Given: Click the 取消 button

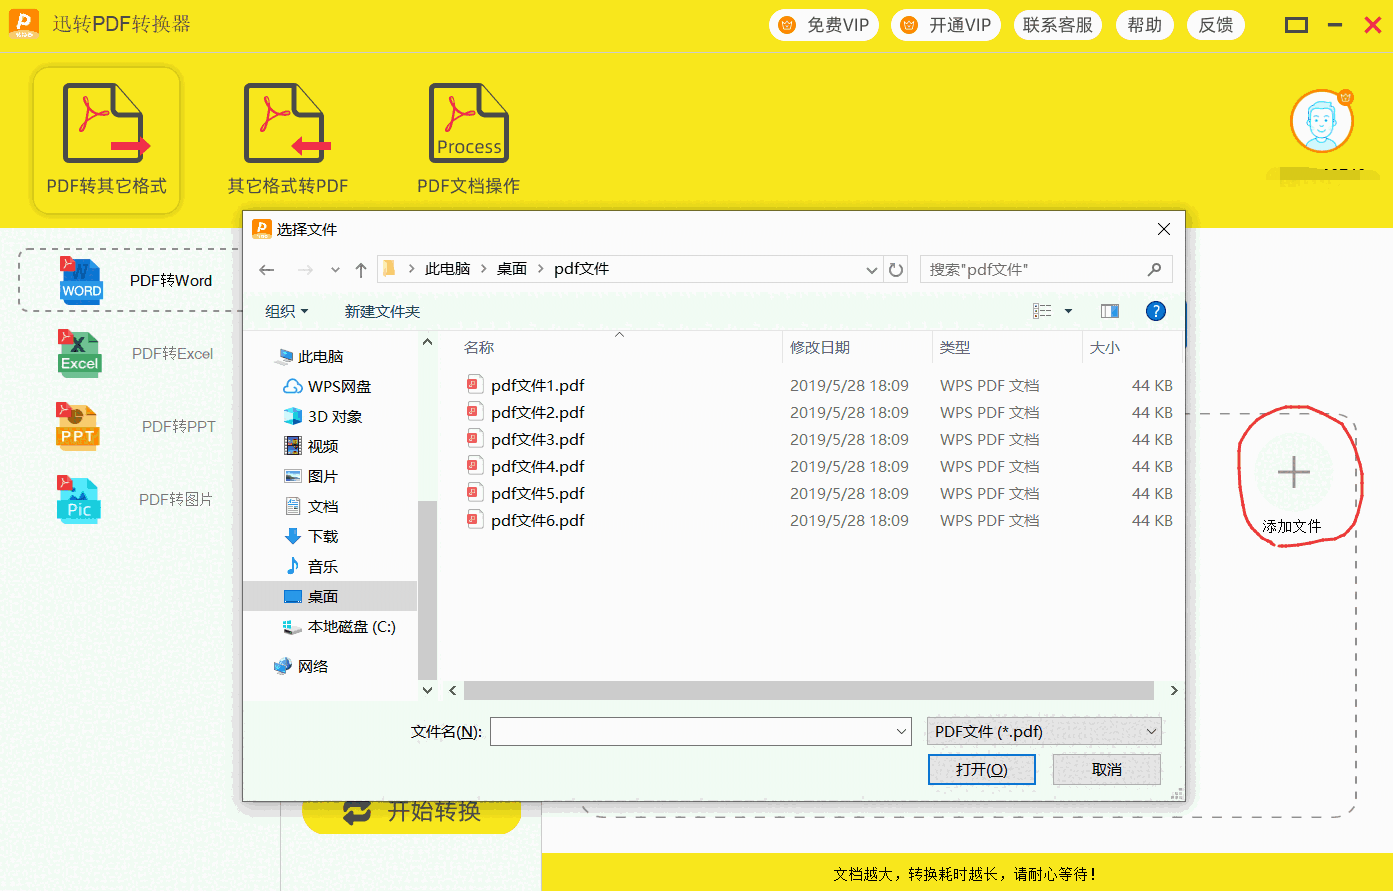Looking at the screenshot, I should pyautogui.click(x=1106, y=769).
